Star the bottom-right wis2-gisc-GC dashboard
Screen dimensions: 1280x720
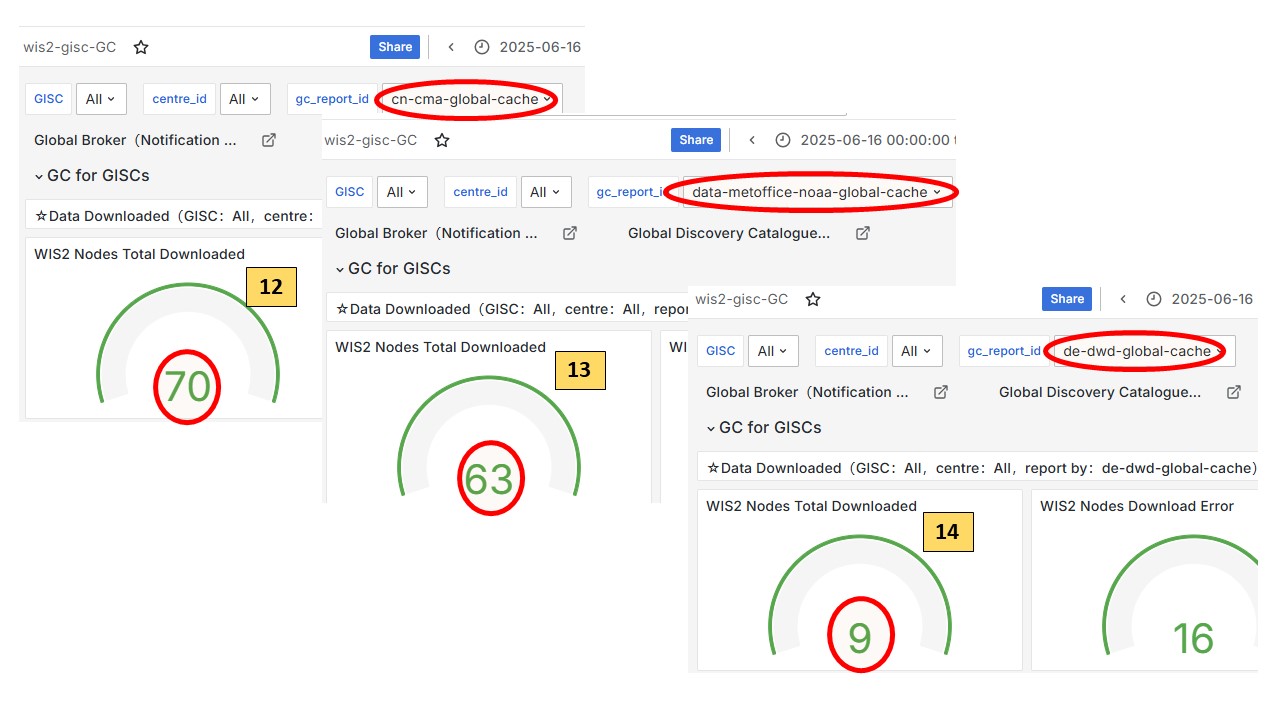coord(813,299)
